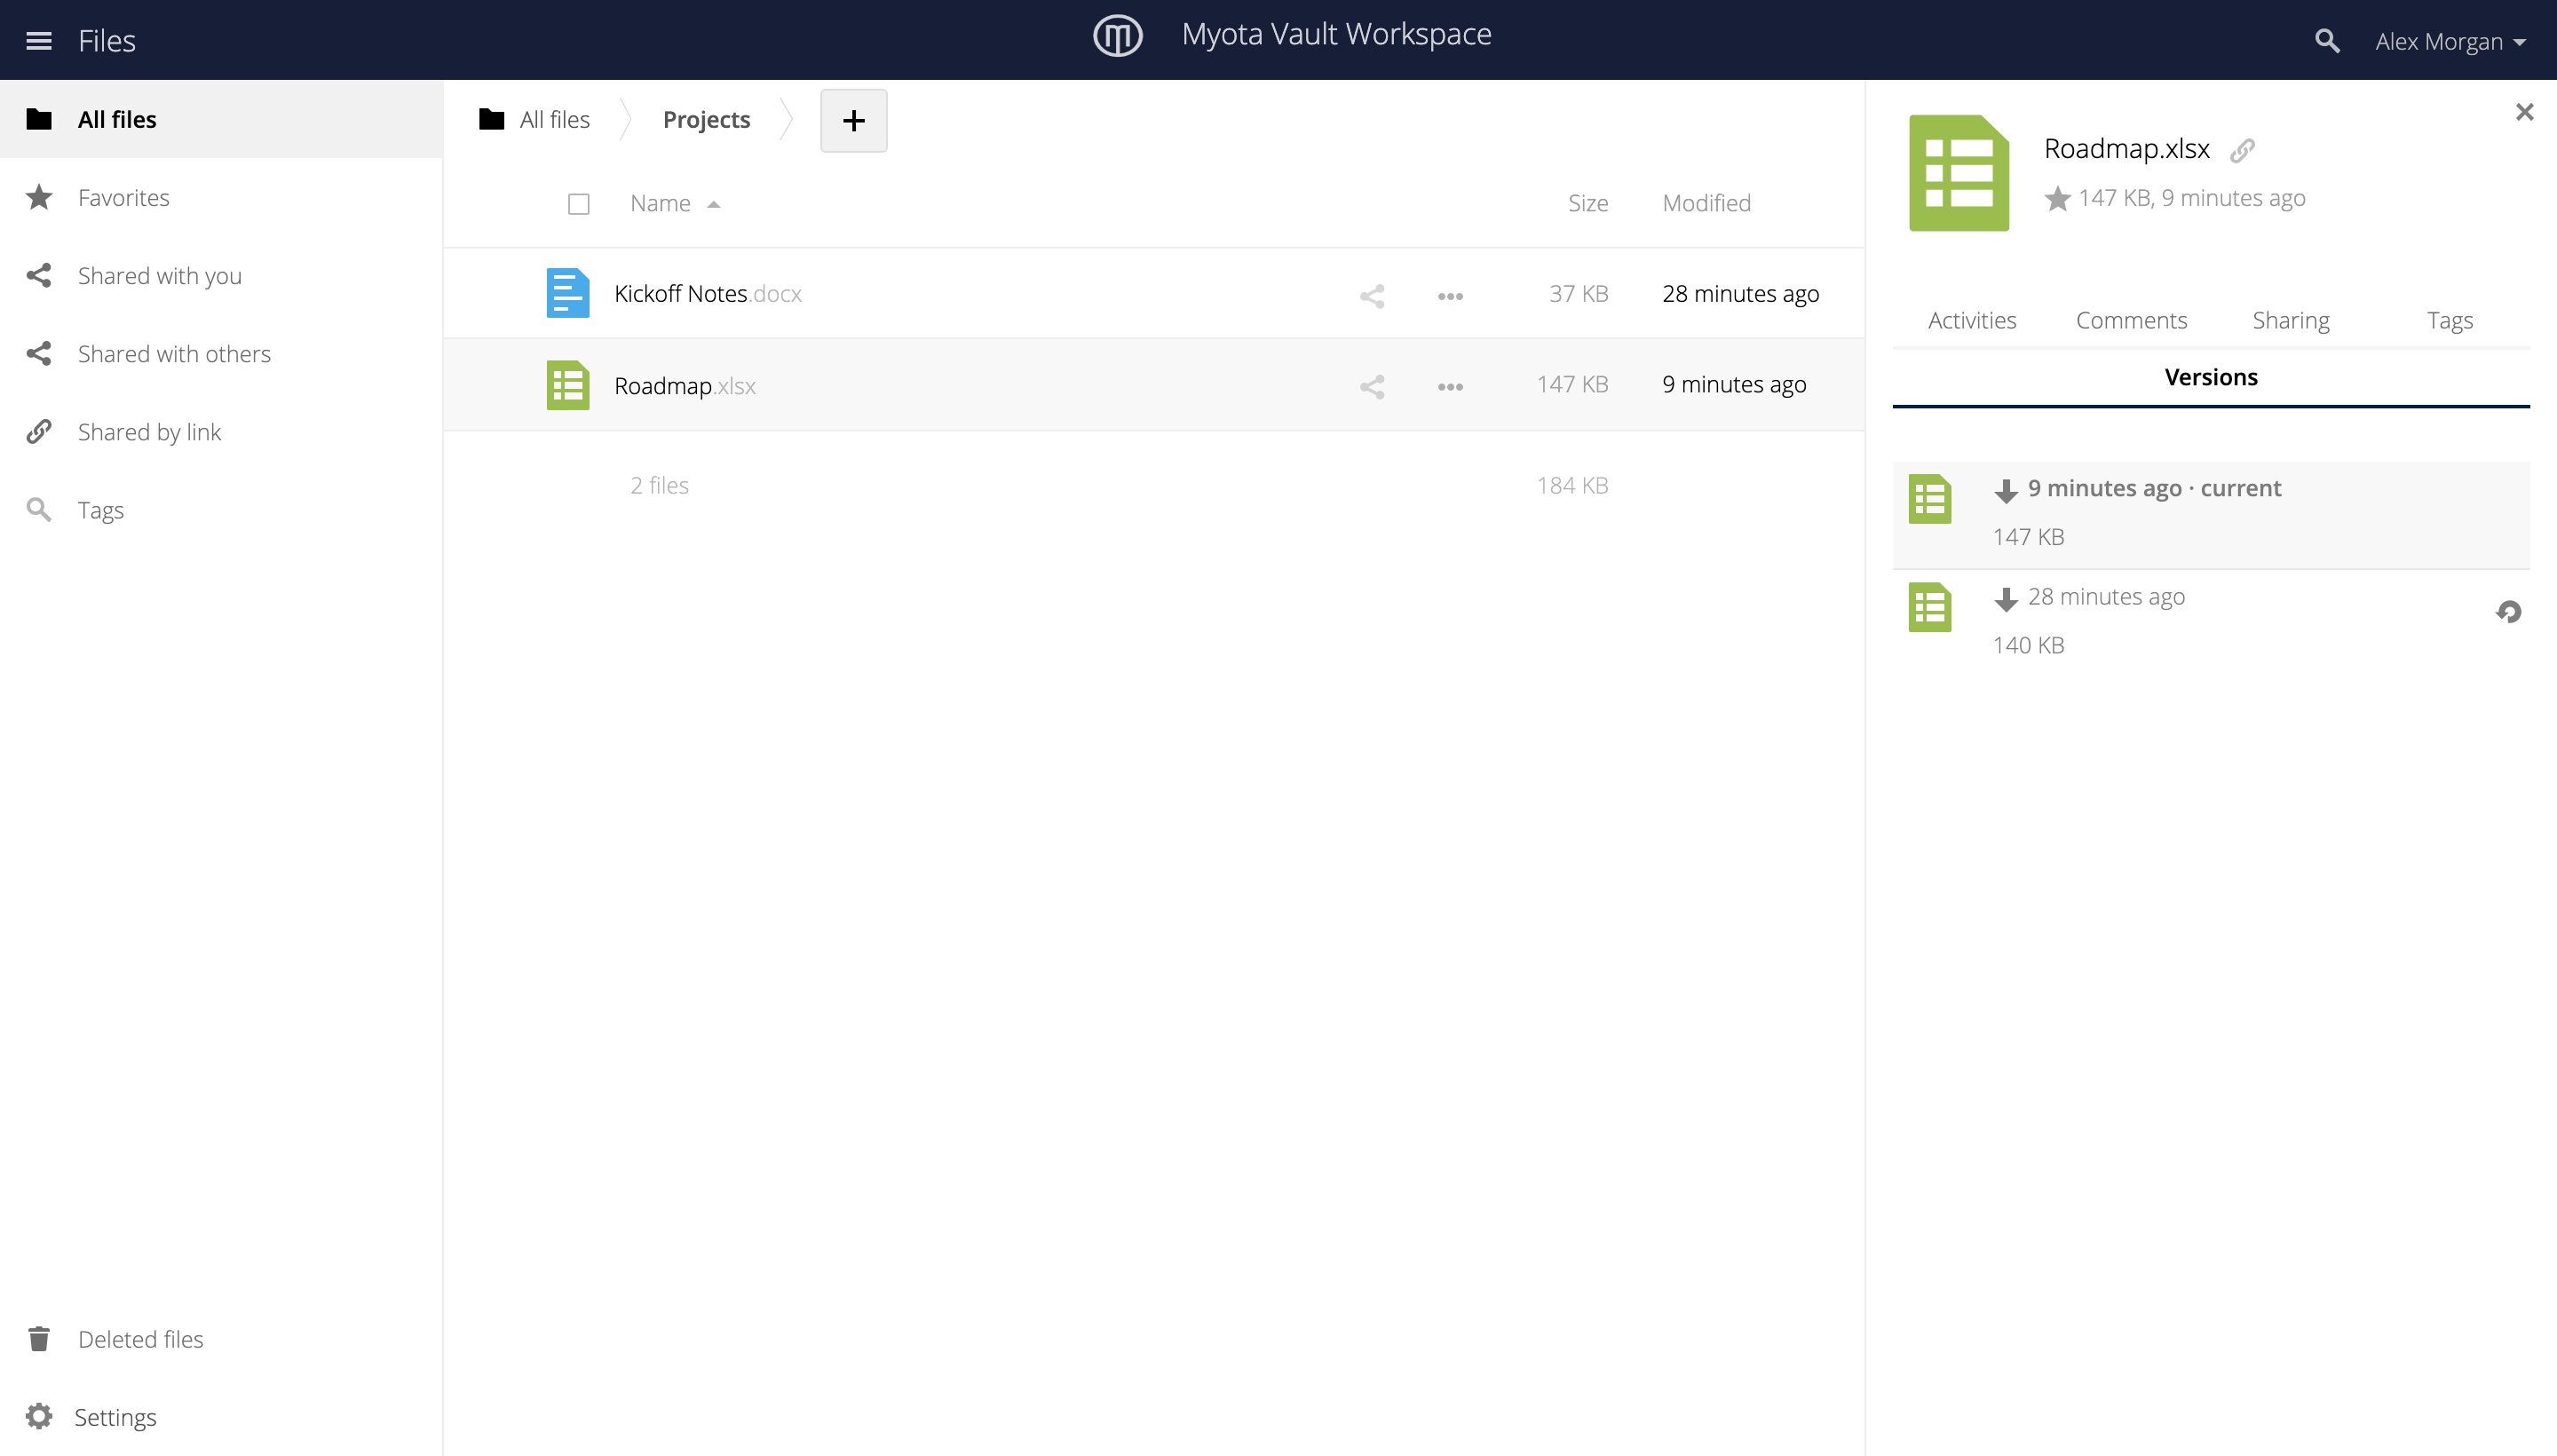Open the Alex Morgan user dropdown
The image size is (2557, 1456).
point(2451,41)
